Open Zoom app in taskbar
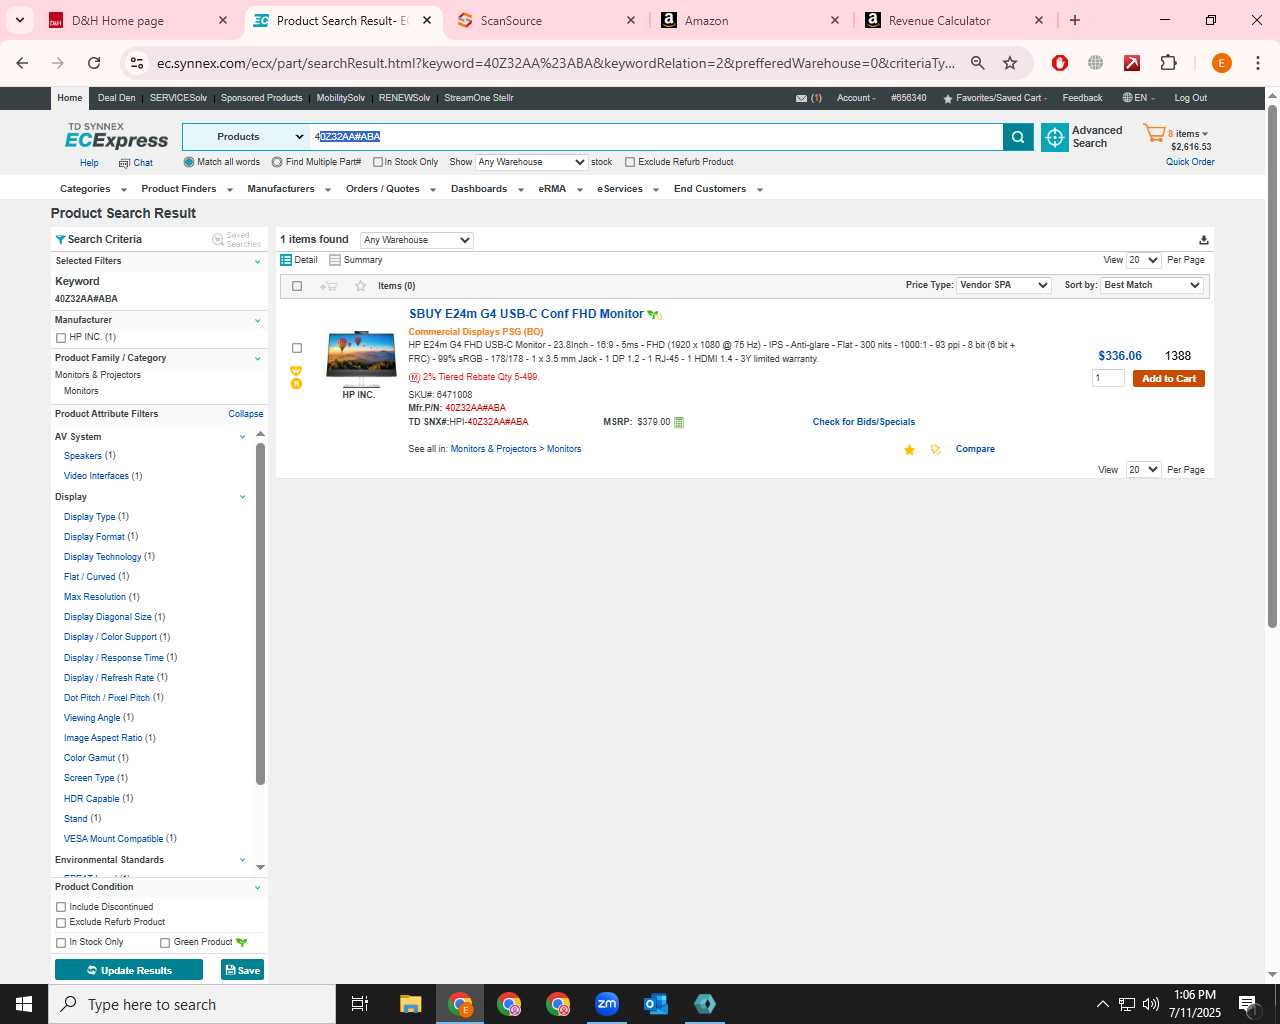This screenshot has width=1280, height=1024. pos(607,1004)
